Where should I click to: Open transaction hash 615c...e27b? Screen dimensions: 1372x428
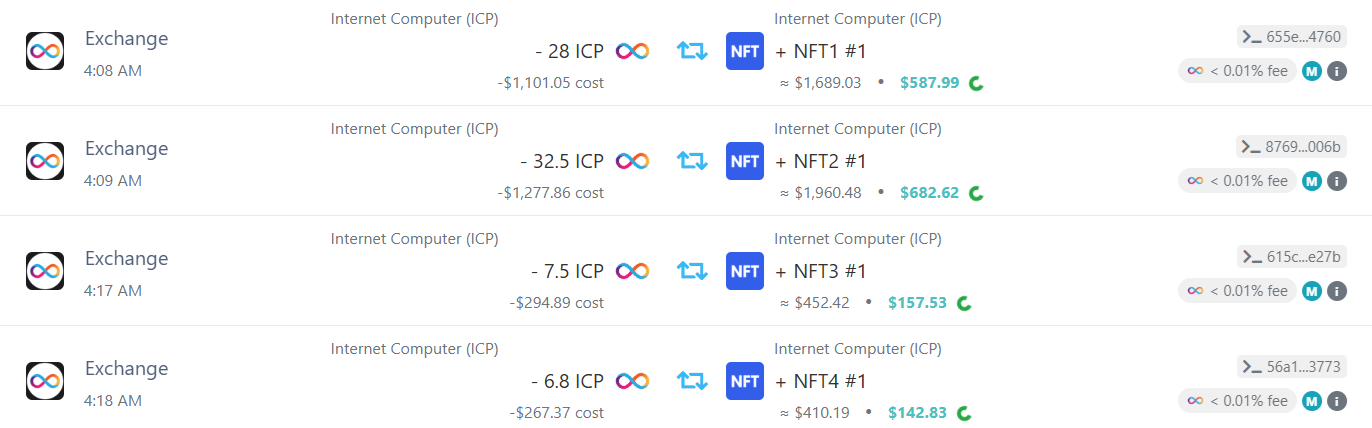coord(1292,257)
